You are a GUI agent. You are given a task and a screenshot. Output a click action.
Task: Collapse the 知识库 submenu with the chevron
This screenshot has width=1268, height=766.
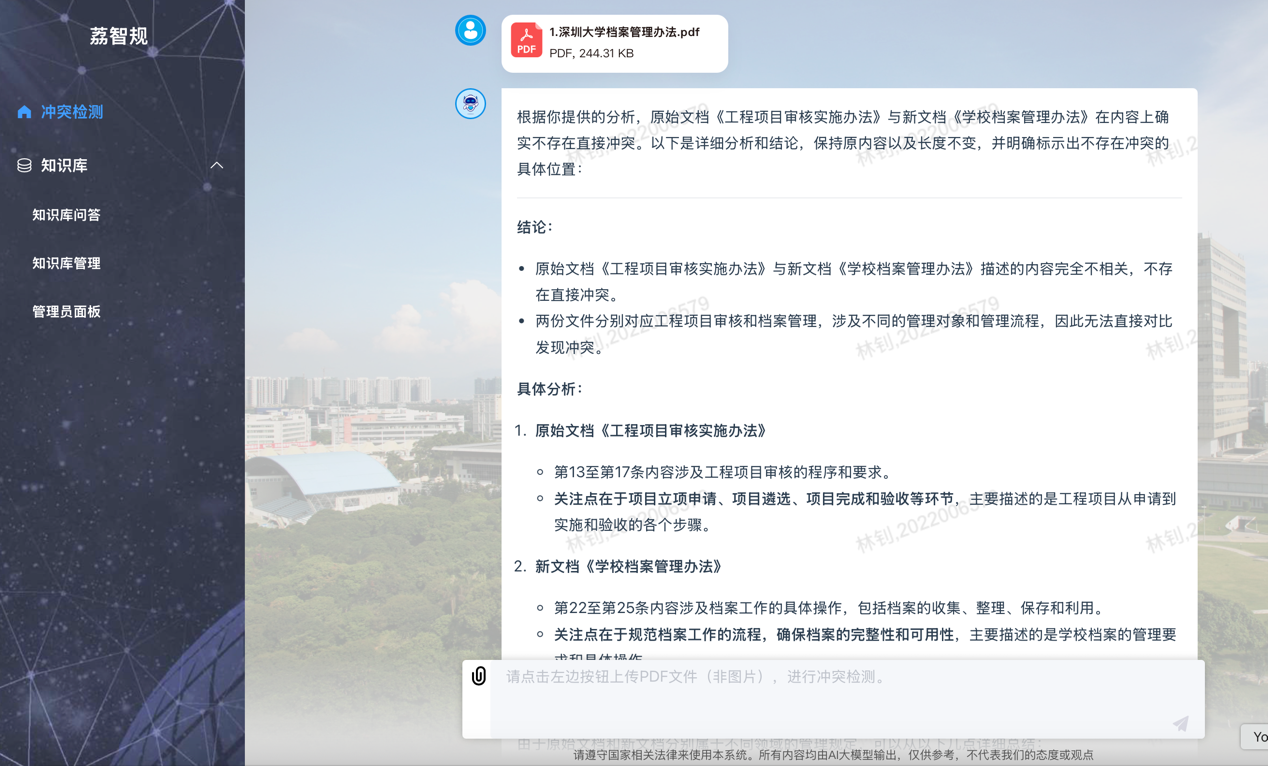[x=217, y=165]
